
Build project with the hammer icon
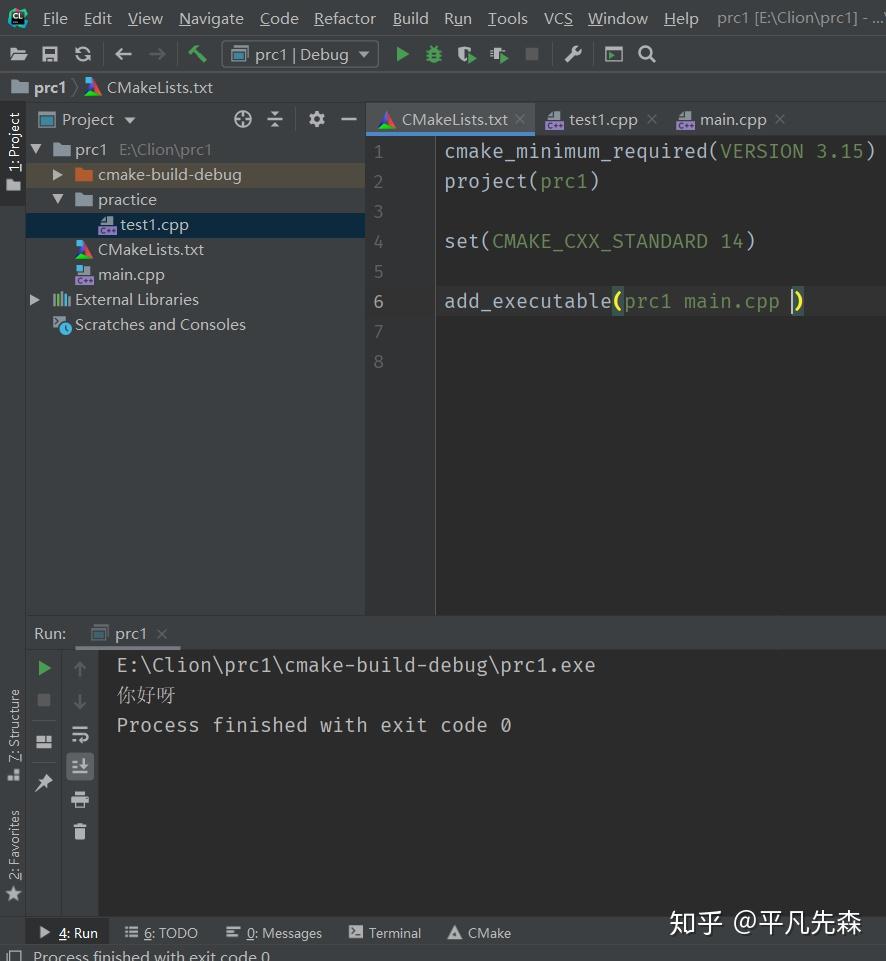point(197,54)
